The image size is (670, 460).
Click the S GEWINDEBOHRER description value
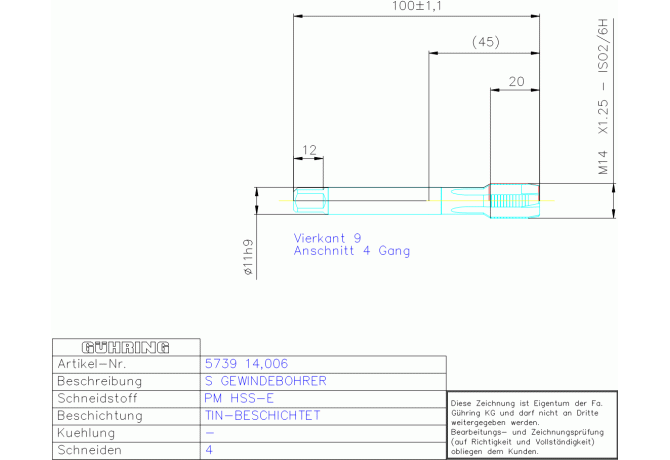pos(265,381)
